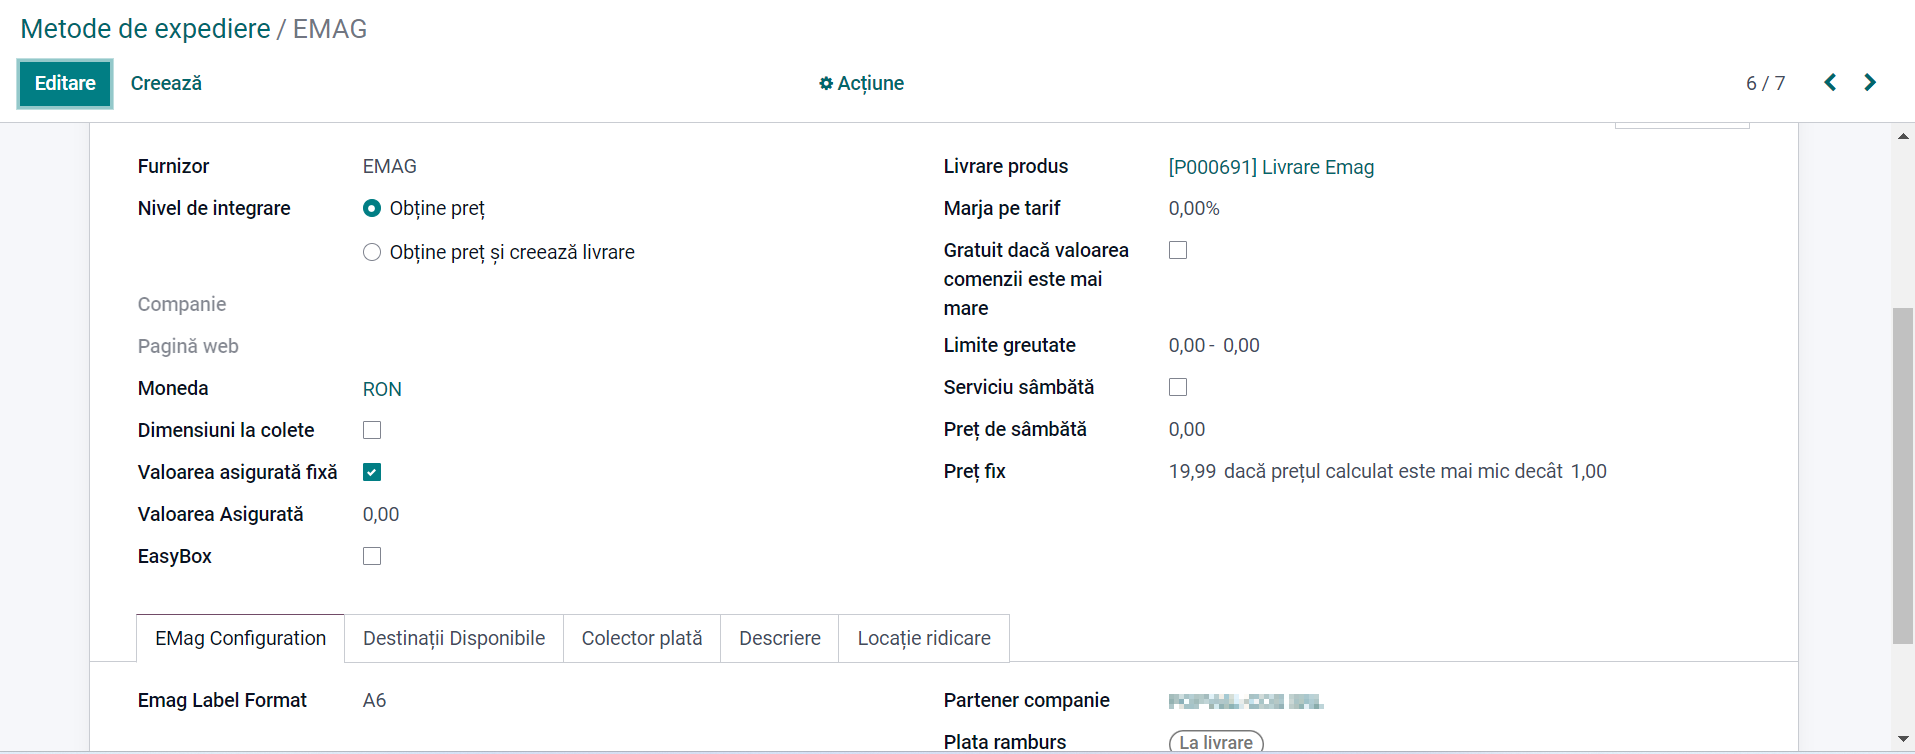Click the vertical scrollbar thumb

click(1903, 476)
